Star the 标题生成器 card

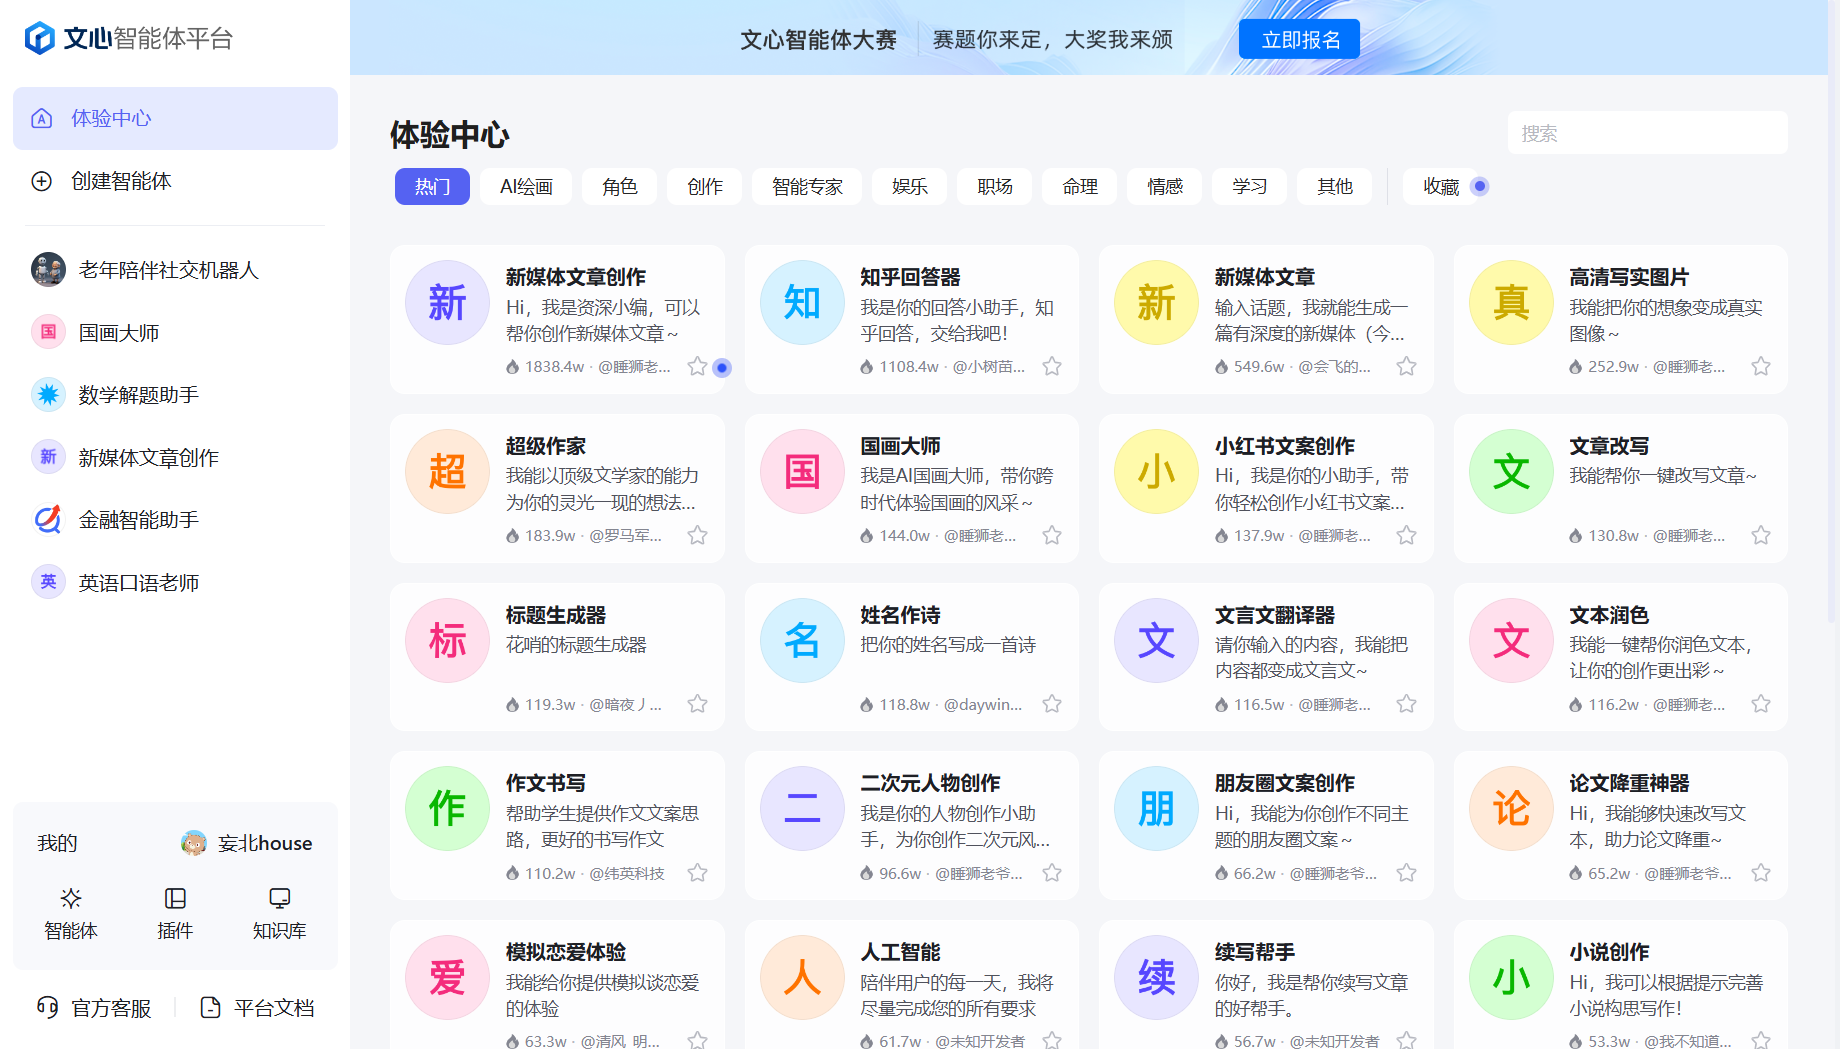point(698,705)
